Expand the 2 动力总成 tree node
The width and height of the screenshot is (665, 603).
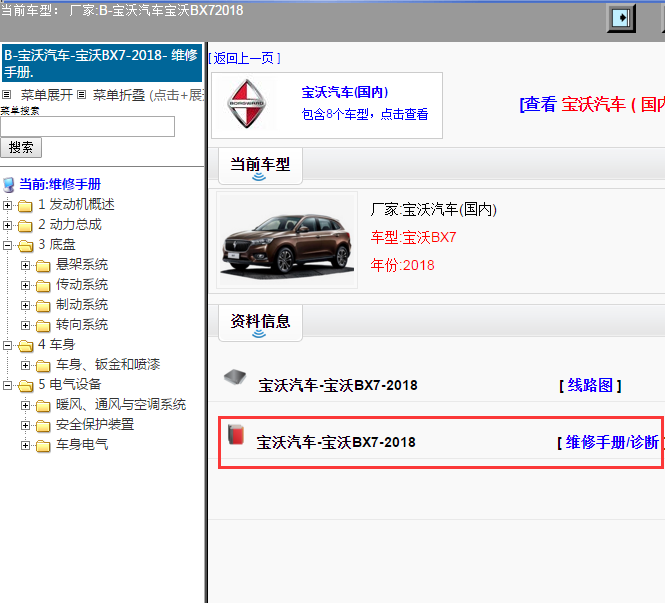(x=7, y=225)
